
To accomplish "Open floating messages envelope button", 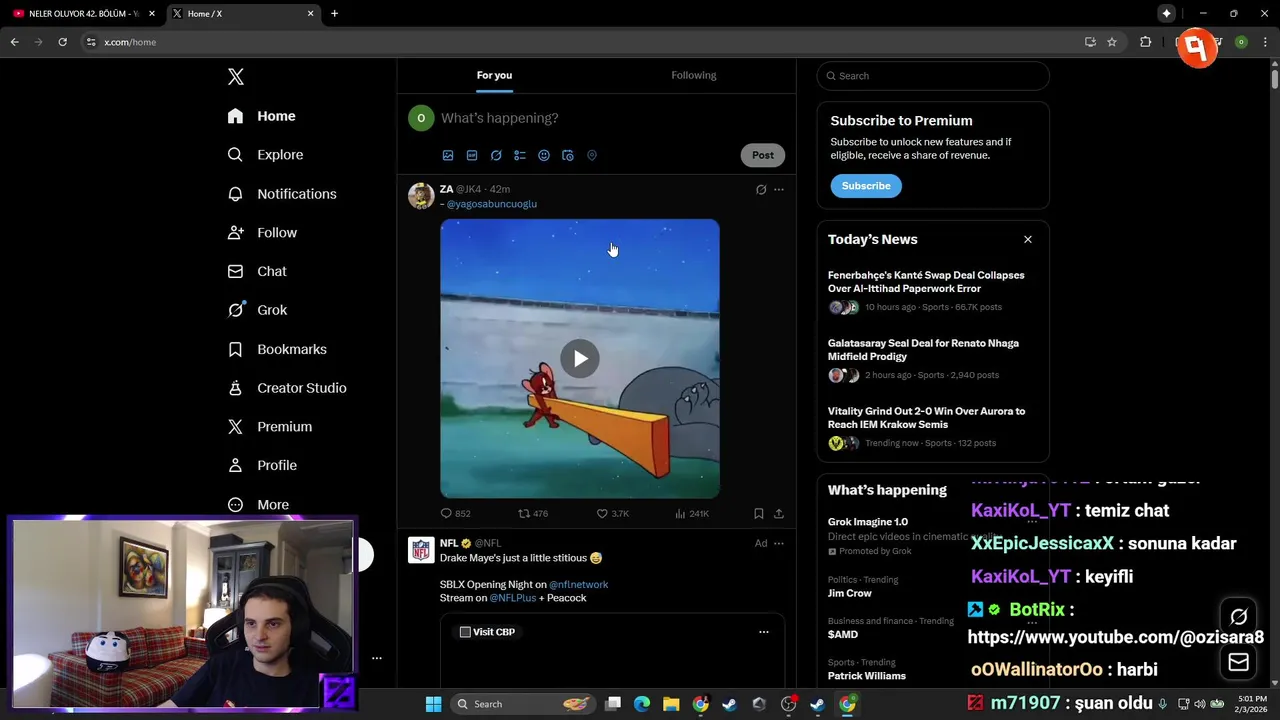I will pos(1239,662).
